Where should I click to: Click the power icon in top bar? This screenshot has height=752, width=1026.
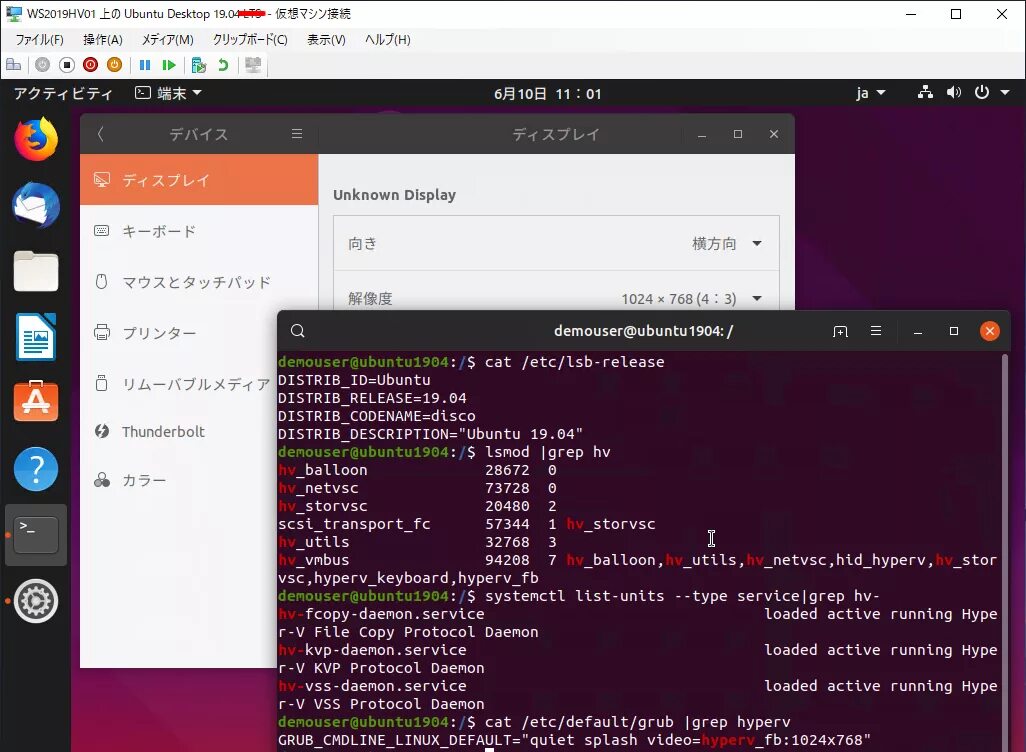[982, 93]
